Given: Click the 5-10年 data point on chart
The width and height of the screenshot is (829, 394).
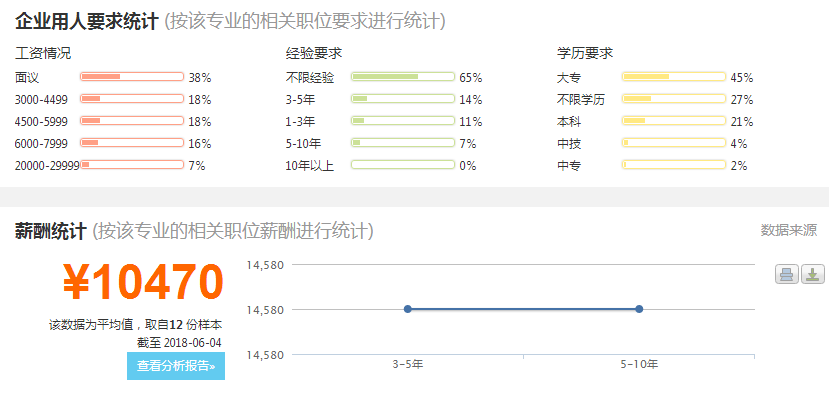Looking at the screenshot, I should 639,309.
